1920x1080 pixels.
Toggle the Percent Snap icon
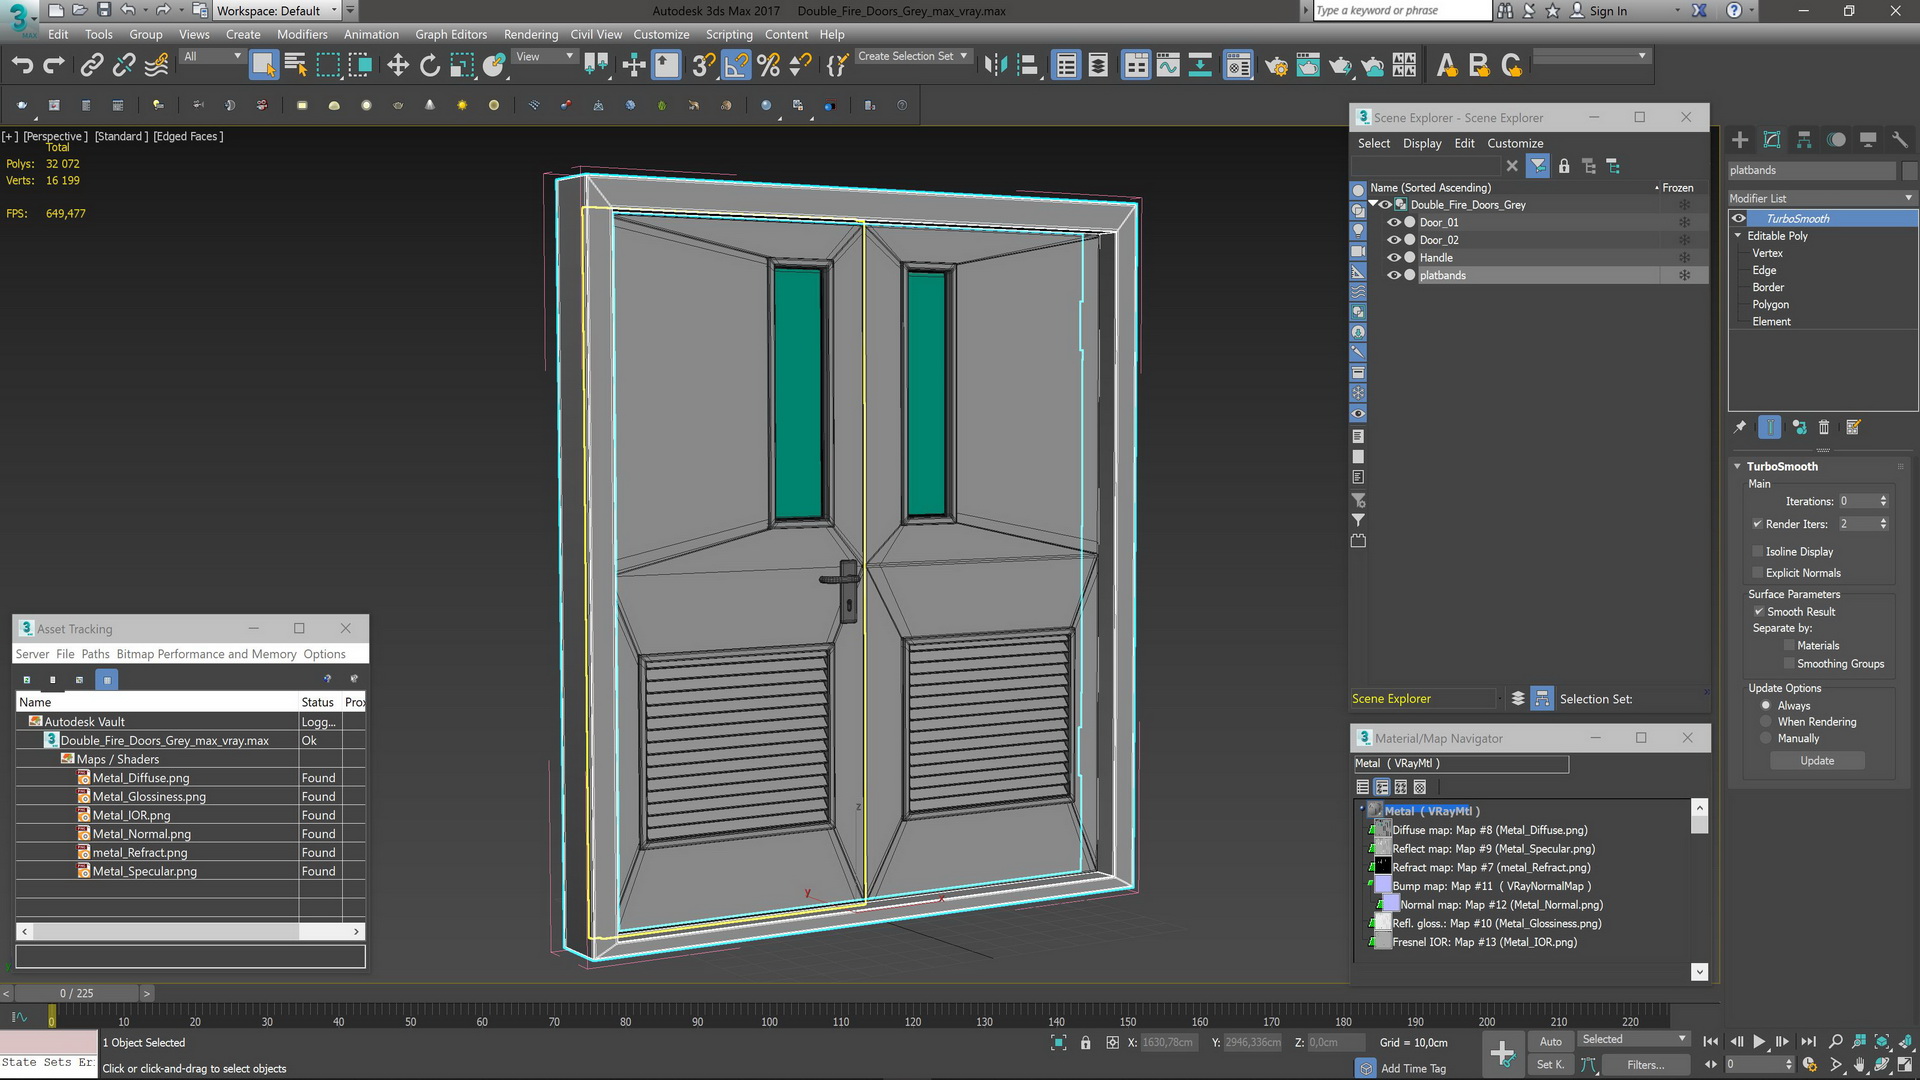coord(768,66)
